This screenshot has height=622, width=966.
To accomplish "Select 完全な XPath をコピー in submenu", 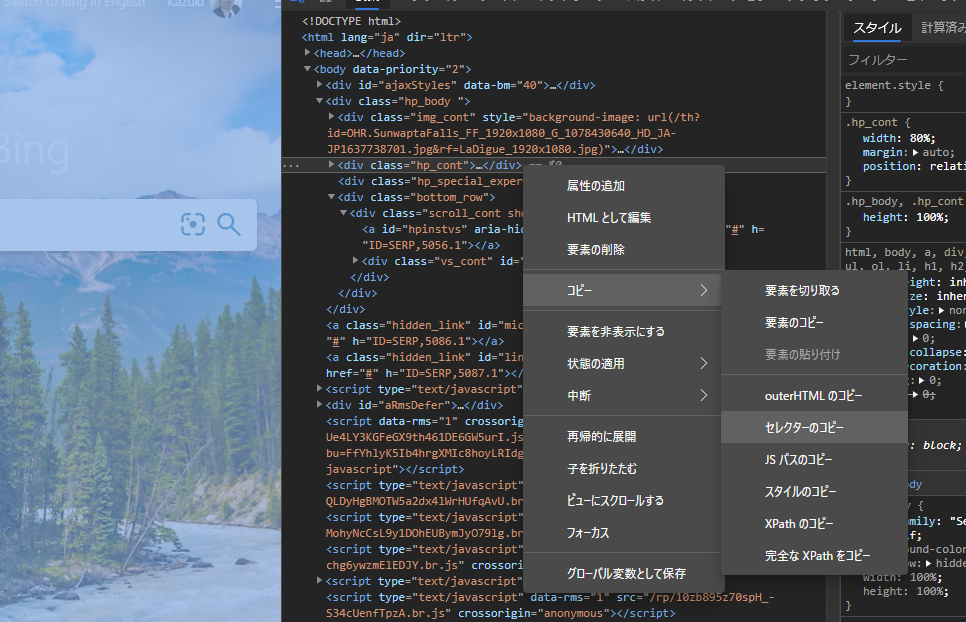I will coord(814,555).
